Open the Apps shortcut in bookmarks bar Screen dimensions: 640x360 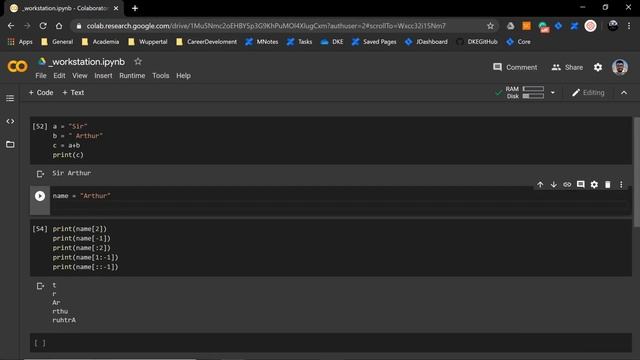point(20,42)
